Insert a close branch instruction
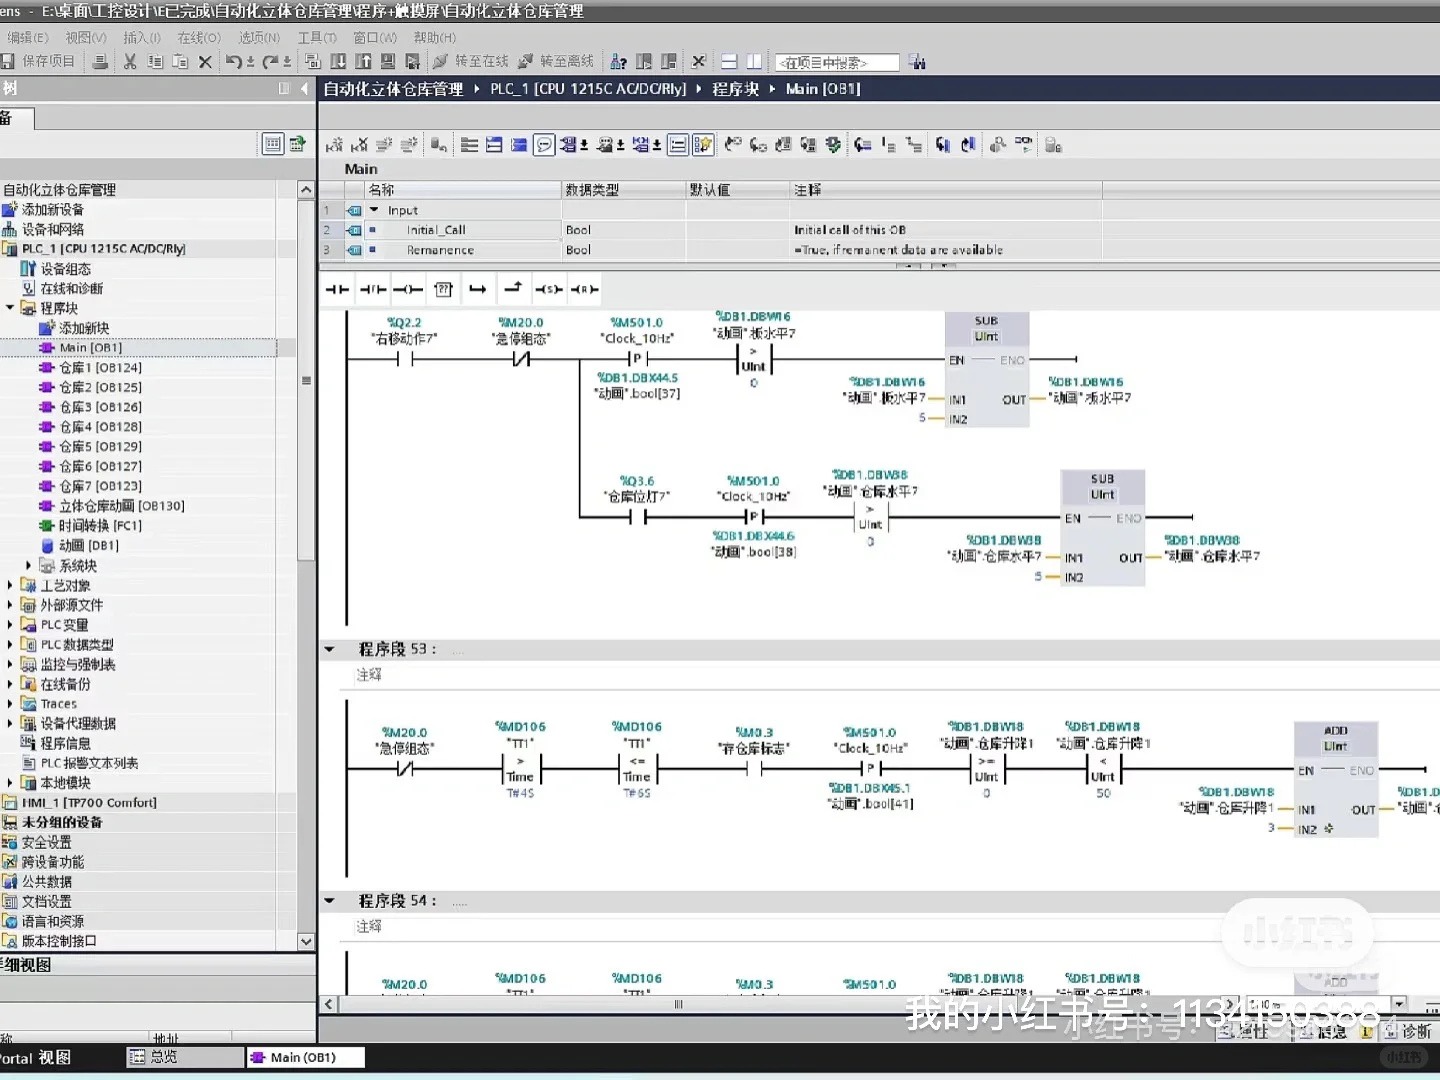The height and width of the screenshot is (1080, 1440). (x=513, y=290)
